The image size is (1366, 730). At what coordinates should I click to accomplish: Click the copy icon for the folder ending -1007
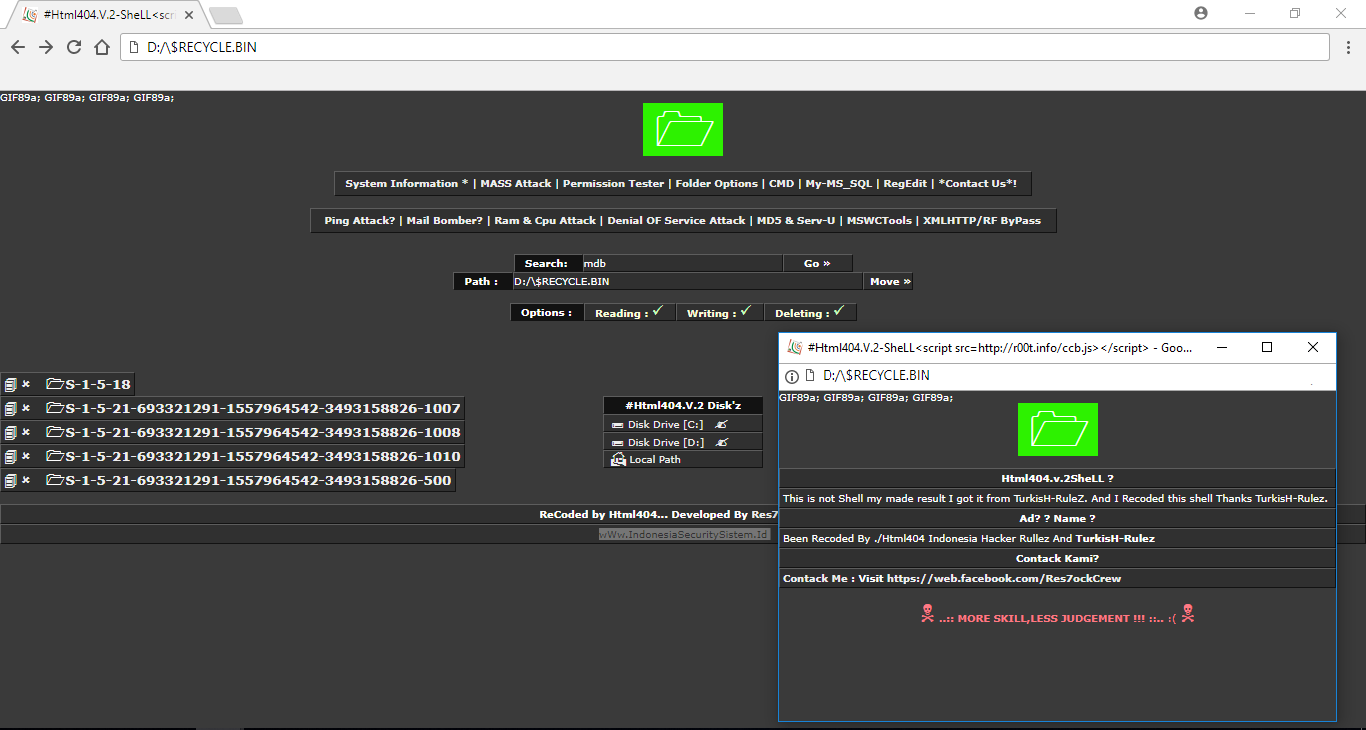coord(10,409)
